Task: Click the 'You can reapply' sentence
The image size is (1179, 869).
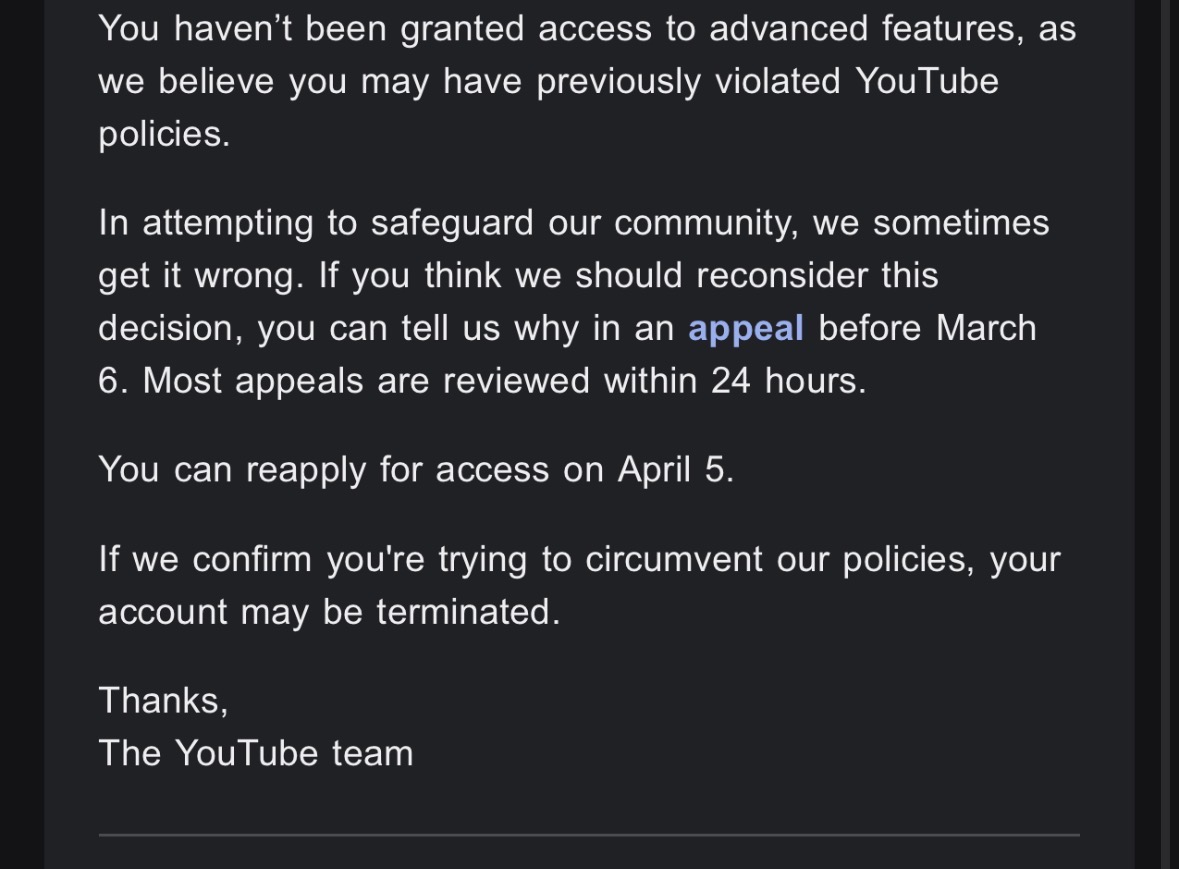Action: [416, 471]
